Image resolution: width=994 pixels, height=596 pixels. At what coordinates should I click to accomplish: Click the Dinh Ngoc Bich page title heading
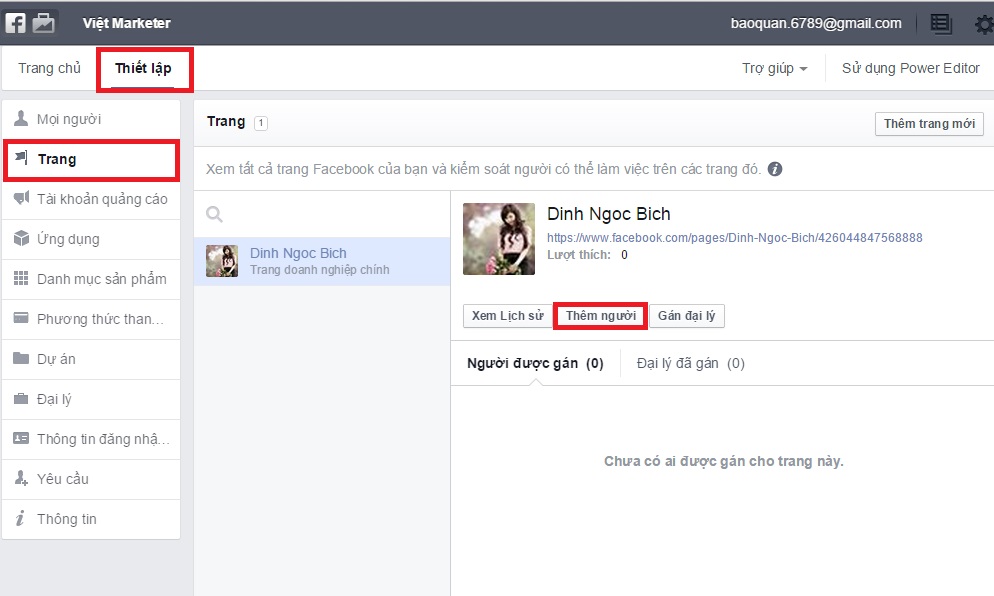(609, 214)
